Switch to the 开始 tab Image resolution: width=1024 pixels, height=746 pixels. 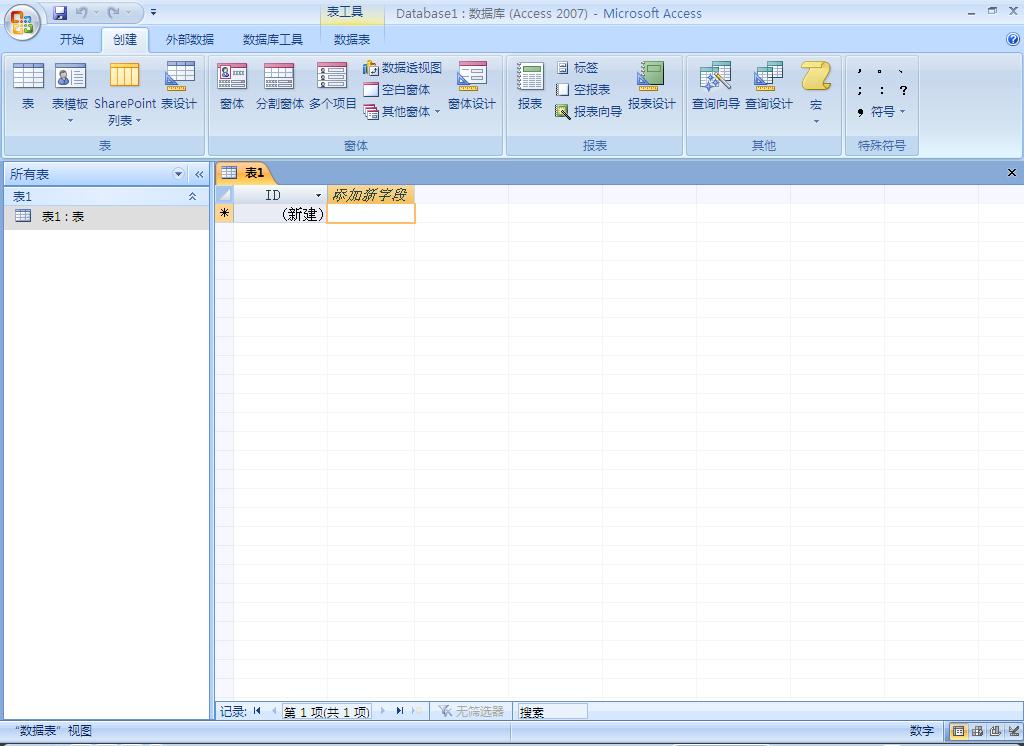coord(72,40)
